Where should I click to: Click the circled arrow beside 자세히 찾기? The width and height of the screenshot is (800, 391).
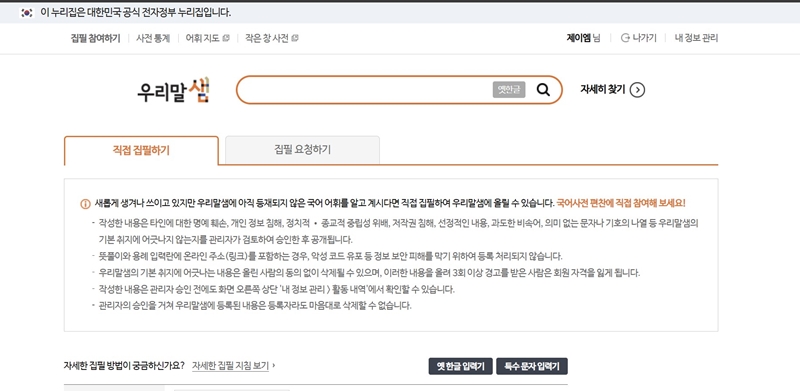pos(637,90)
